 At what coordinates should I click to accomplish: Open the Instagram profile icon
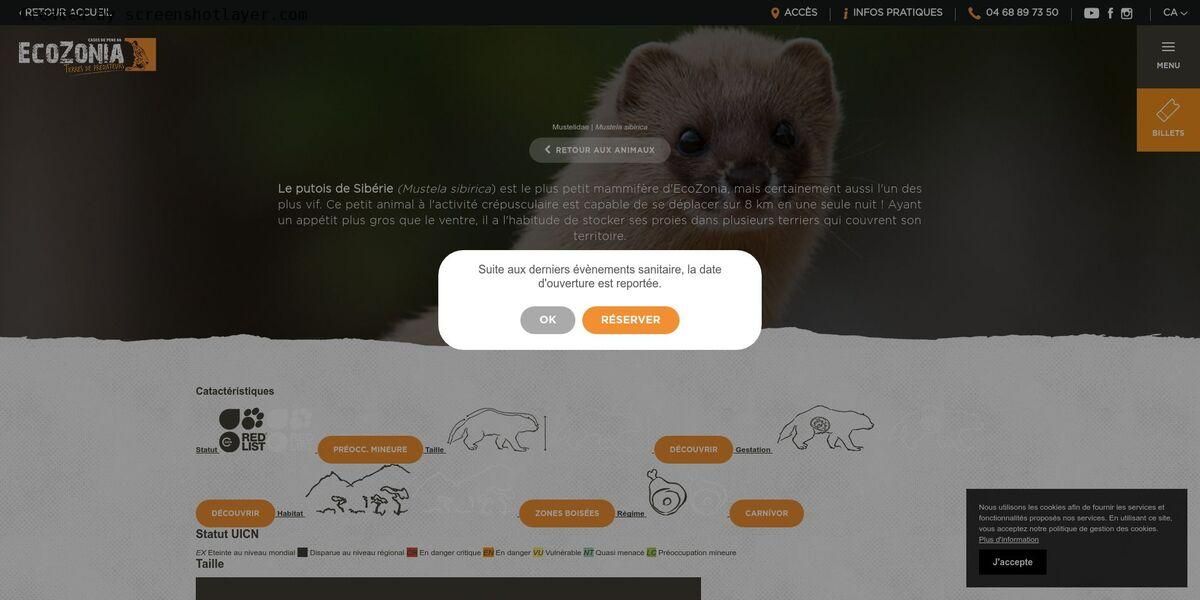[1127, 13]
